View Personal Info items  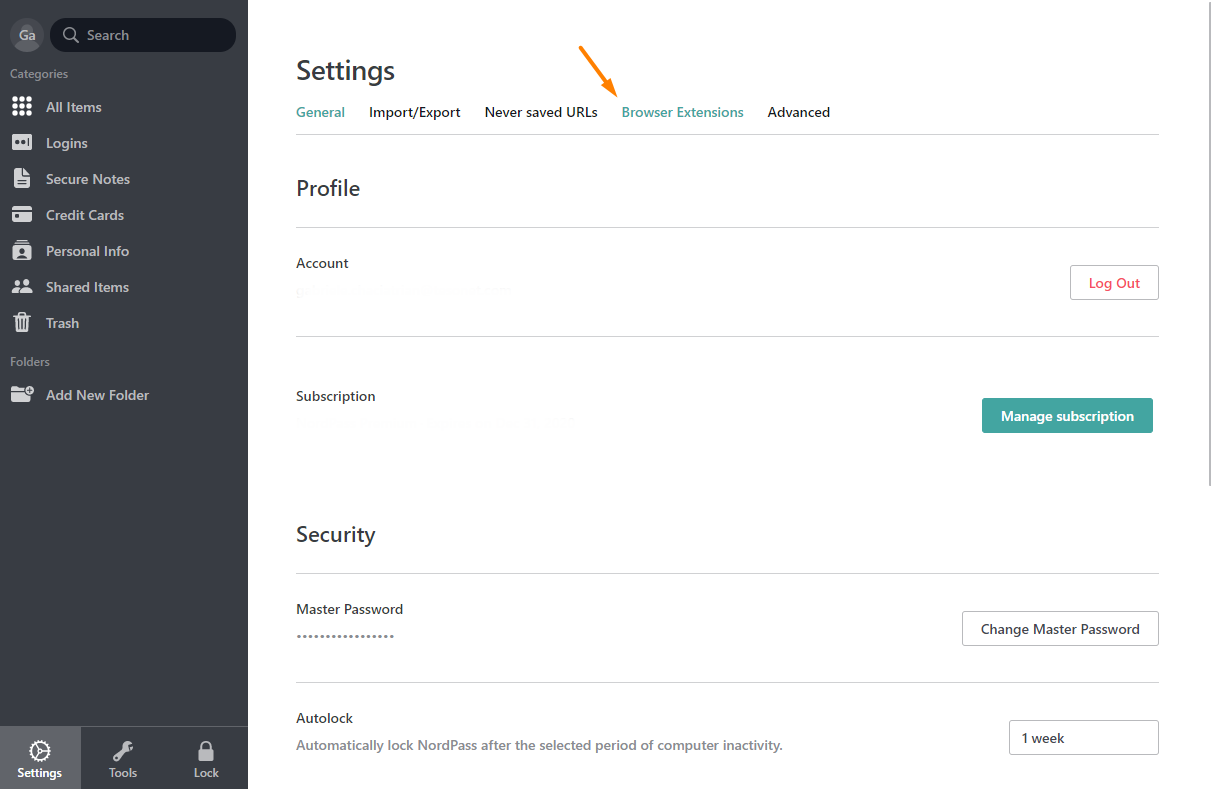[87, 250]
